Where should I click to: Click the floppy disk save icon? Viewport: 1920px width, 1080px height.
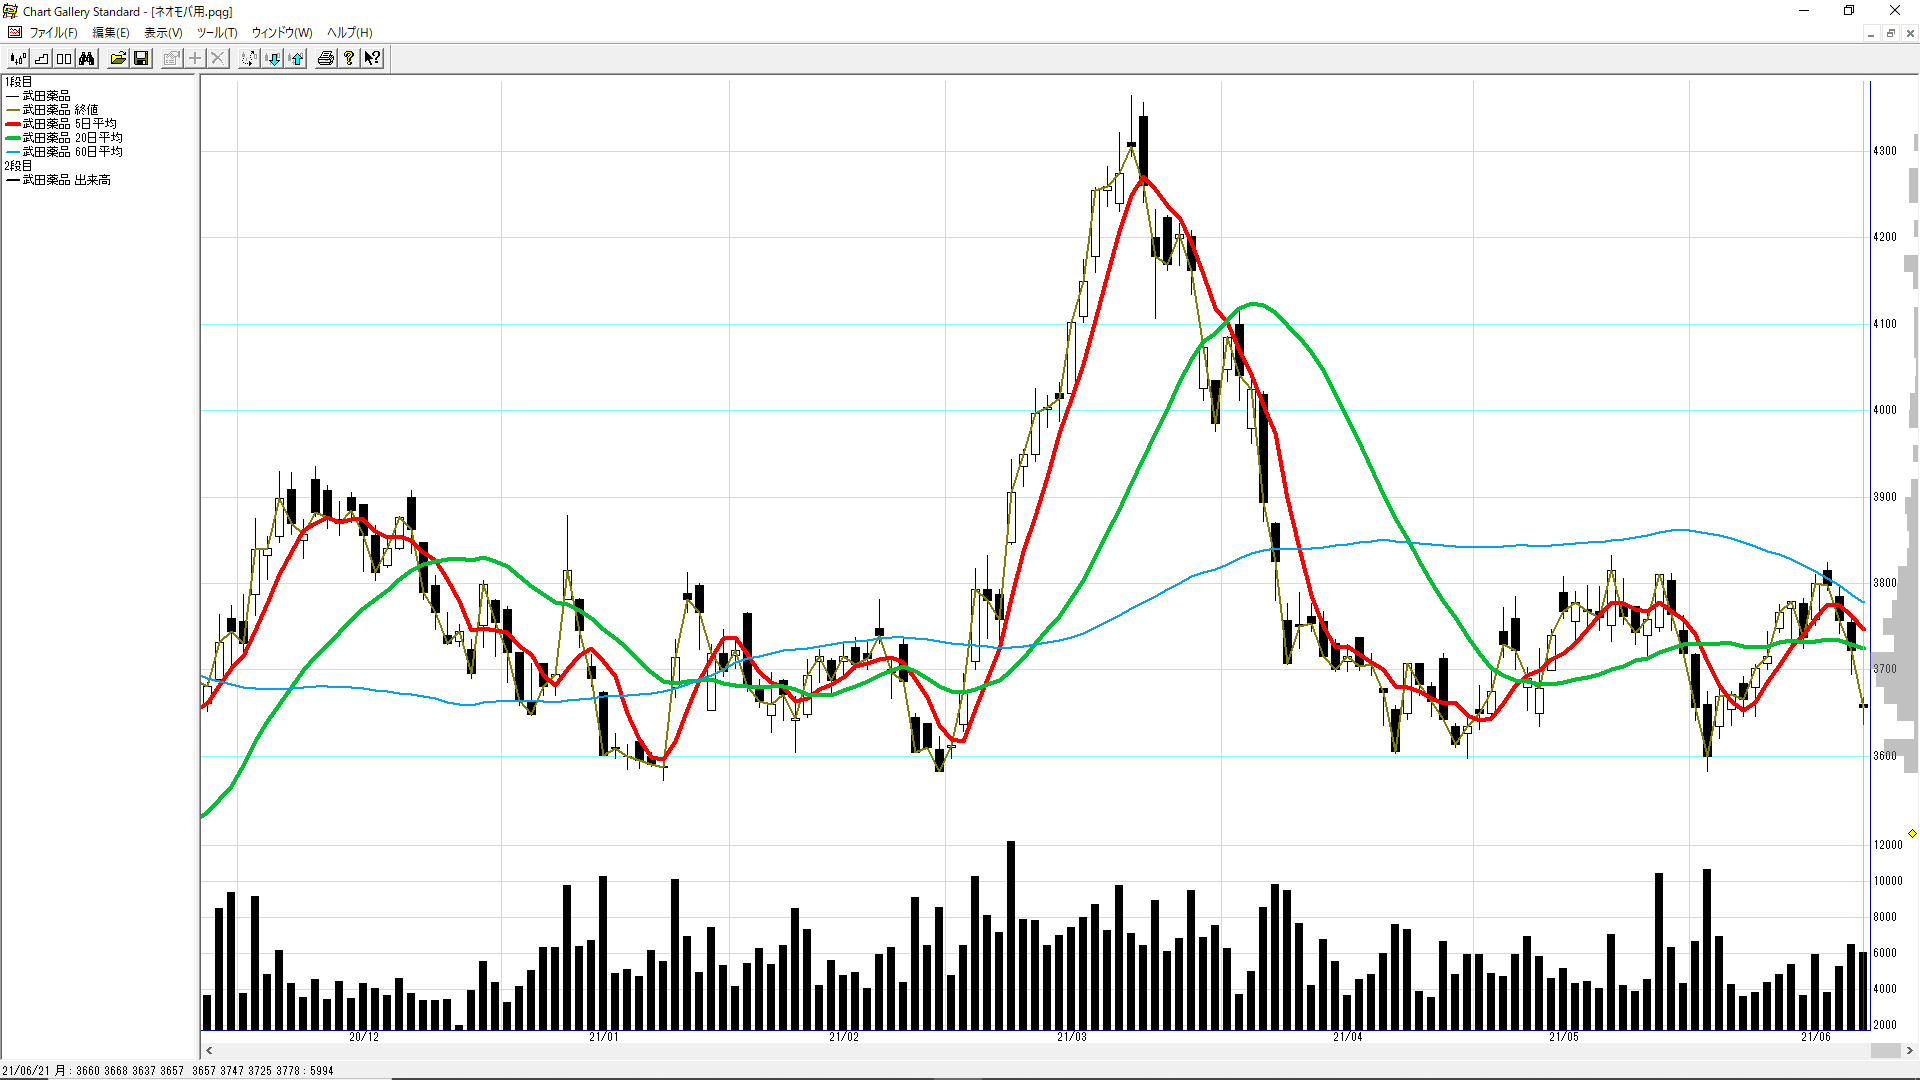pyautogui.click(x=141, y=59)
